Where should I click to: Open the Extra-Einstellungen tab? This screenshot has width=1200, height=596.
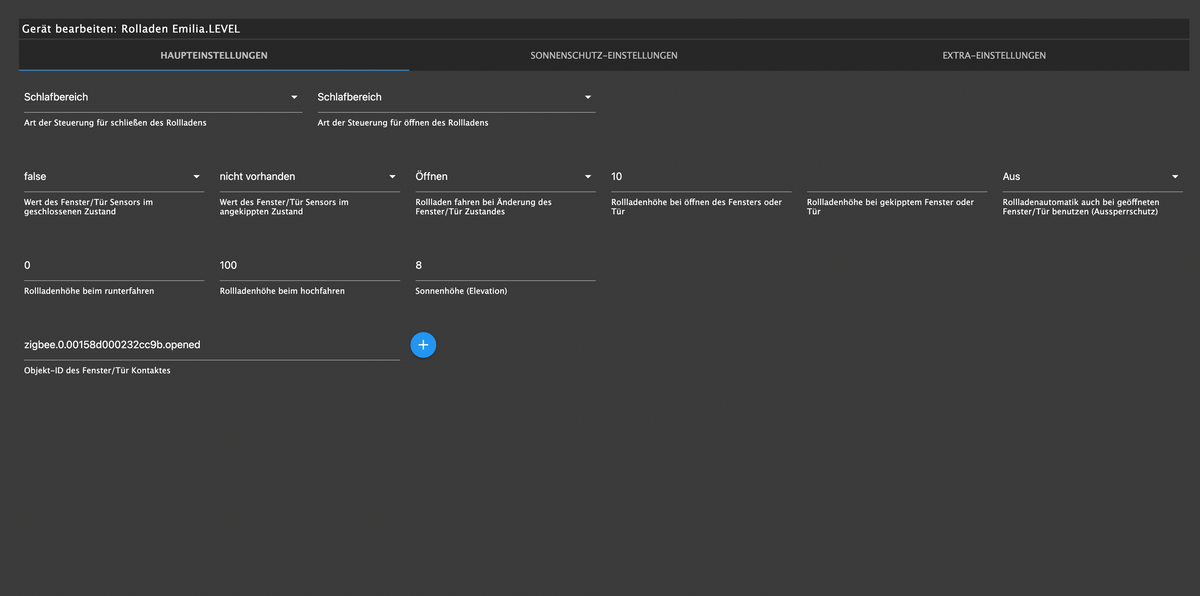994,55
